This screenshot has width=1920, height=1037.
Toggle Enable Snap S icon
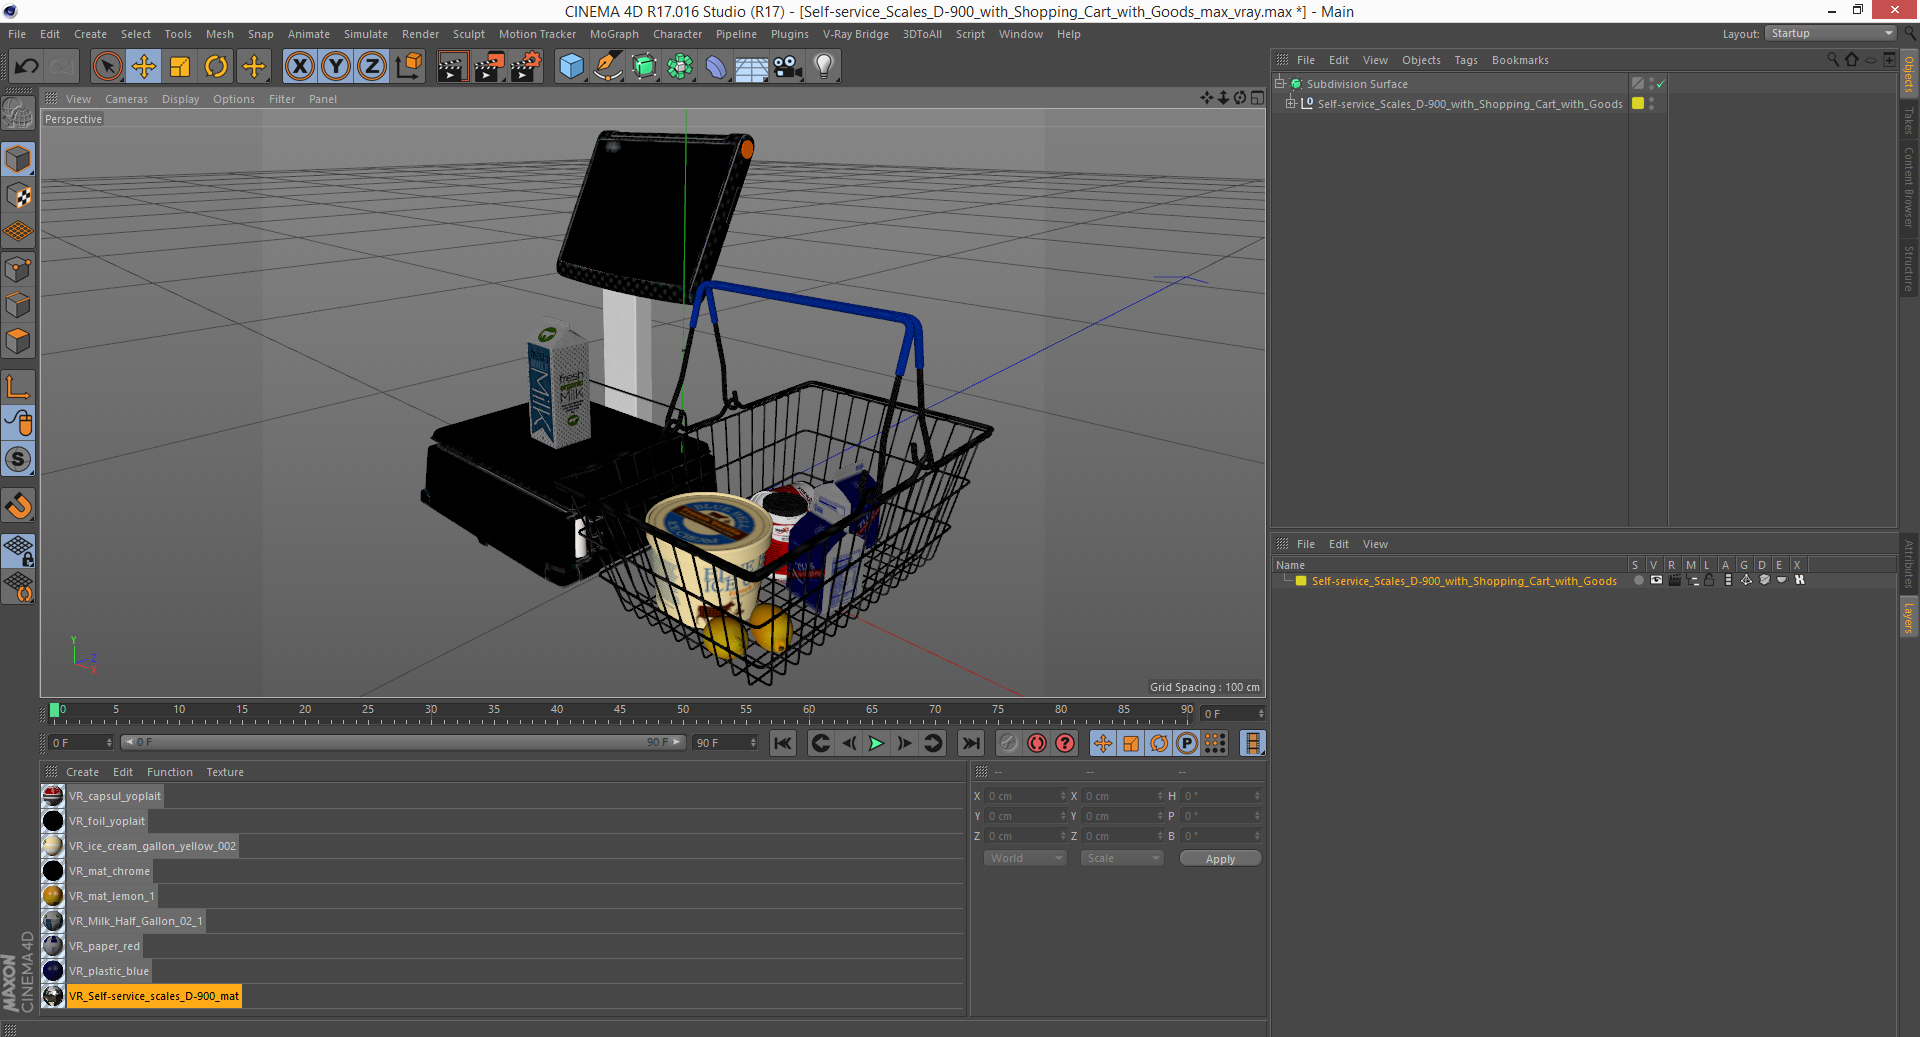coord(18,460)
